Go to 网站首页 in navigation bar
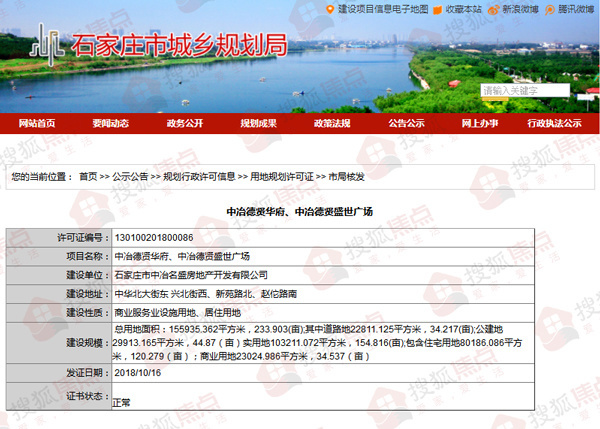600x429 pixels. pyautogui.click(x=37, y=123)
